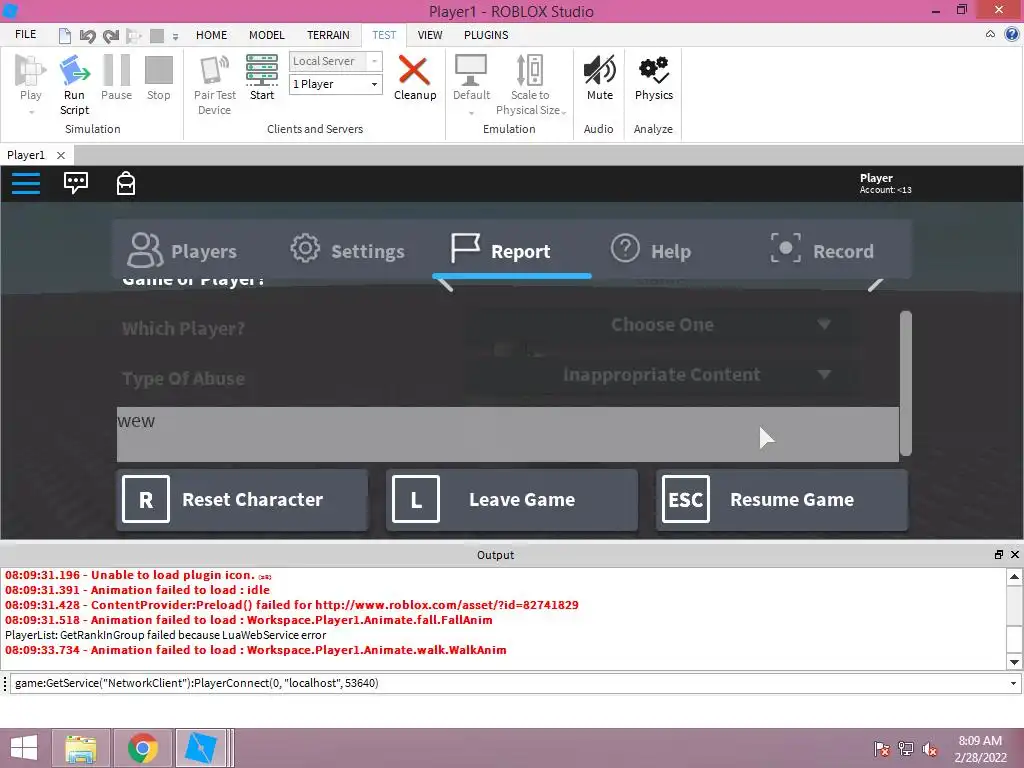Expand the Default emulation dropdown arrow
Viewport: 1024px width, 768px height.
coord(471,113)
